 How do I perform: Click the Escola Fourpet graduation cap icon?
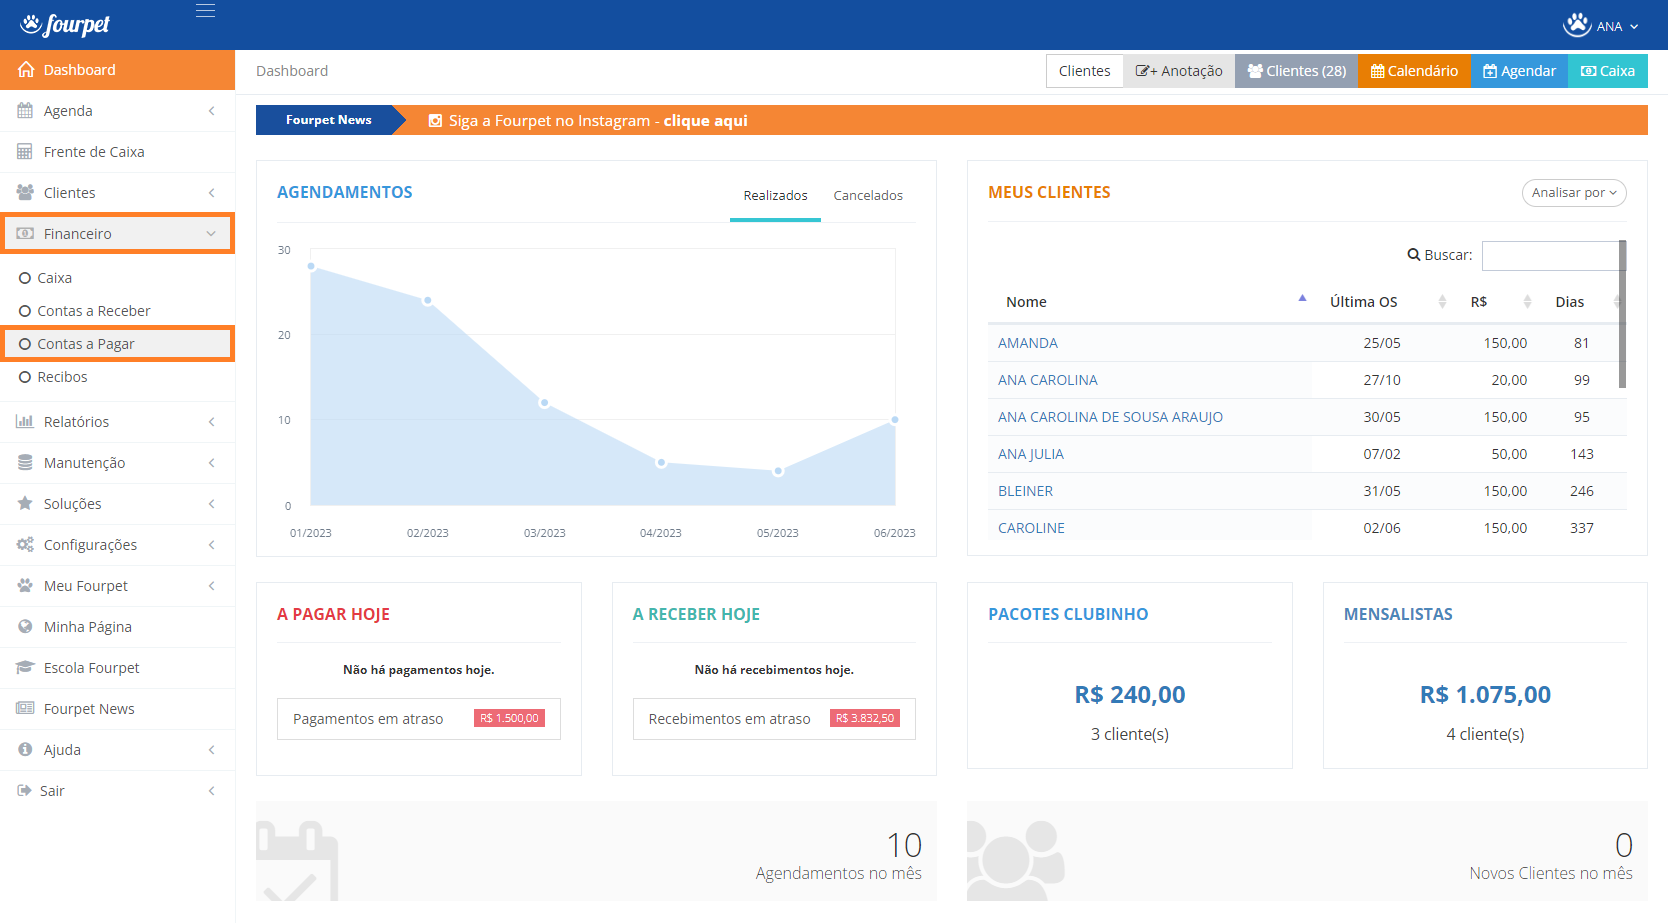pos(25,668)
